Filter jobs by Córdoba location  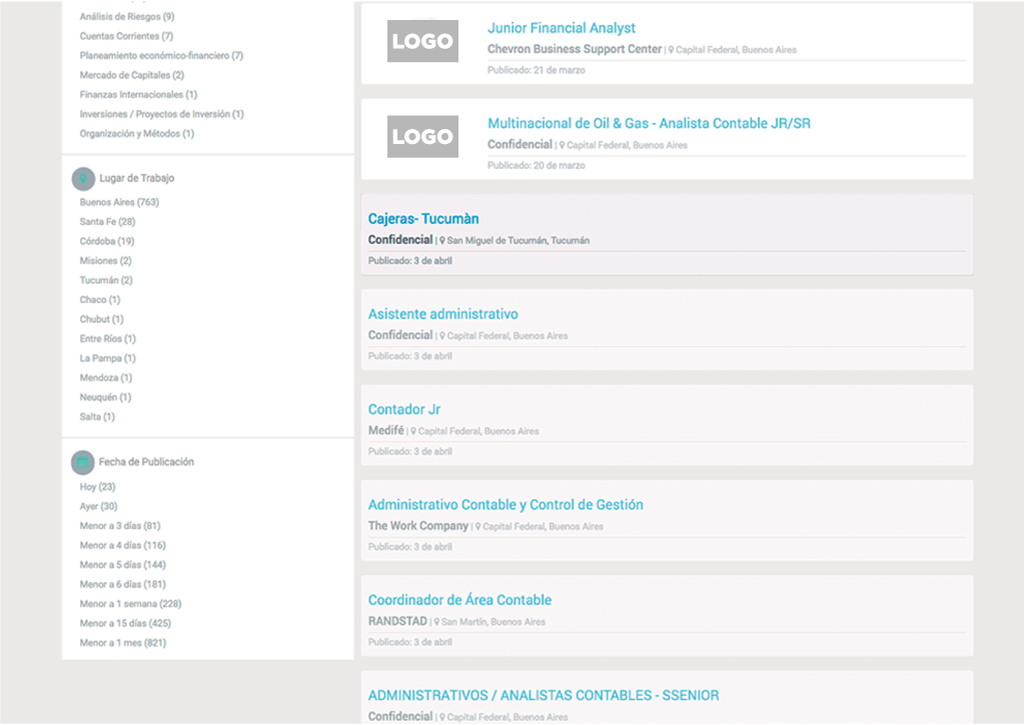[106, 241]
